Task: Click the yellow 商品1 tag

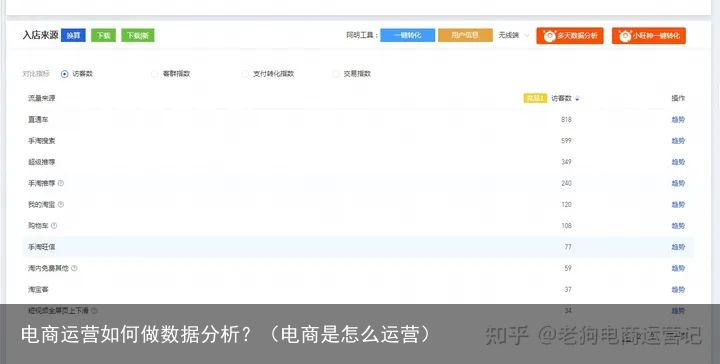Action: (x=535, y=98)
